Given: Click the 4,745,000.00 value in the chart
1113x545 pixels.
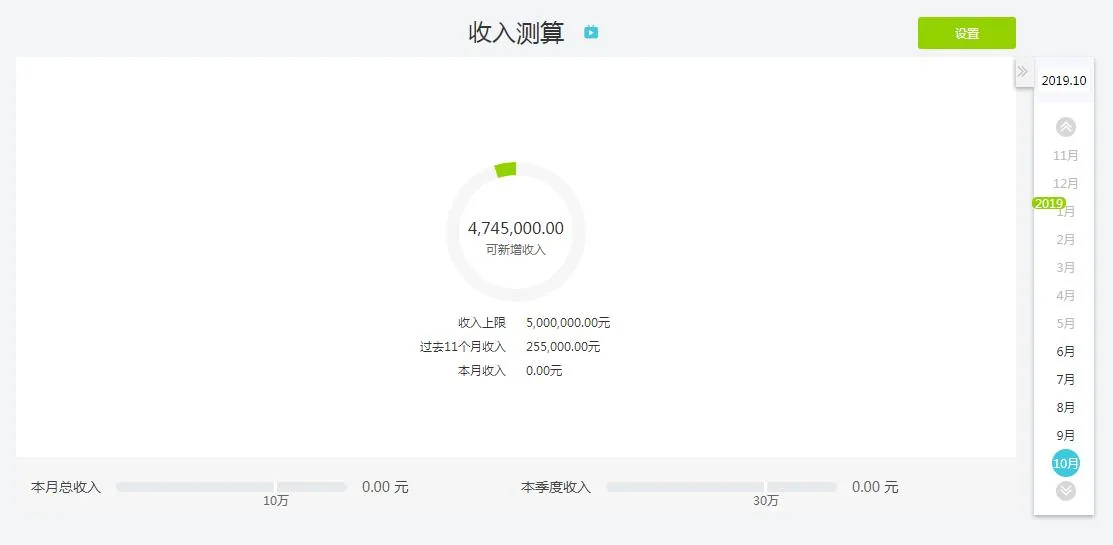Looking at the screenshot, I should click(515, 228).
